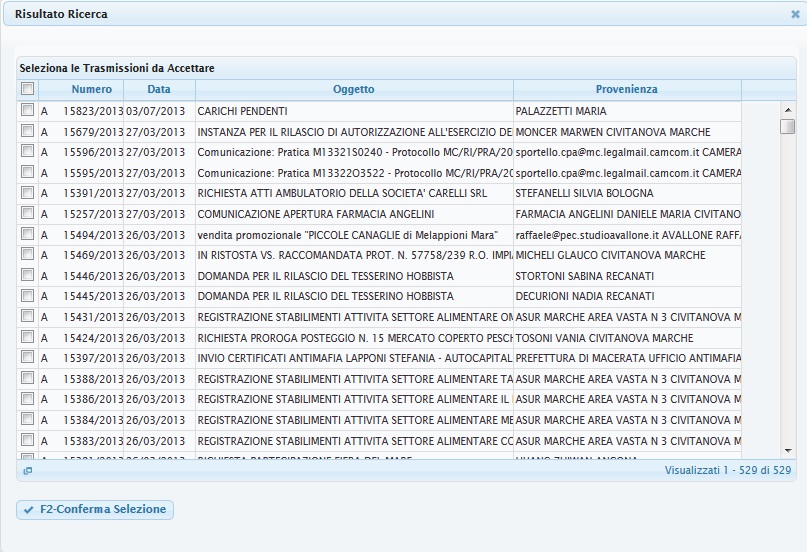Select checkbox for COMUNICAZIONE APERTURA FARMACIA ANGELINI
This screenshot has width=807, height=552.
27,214
